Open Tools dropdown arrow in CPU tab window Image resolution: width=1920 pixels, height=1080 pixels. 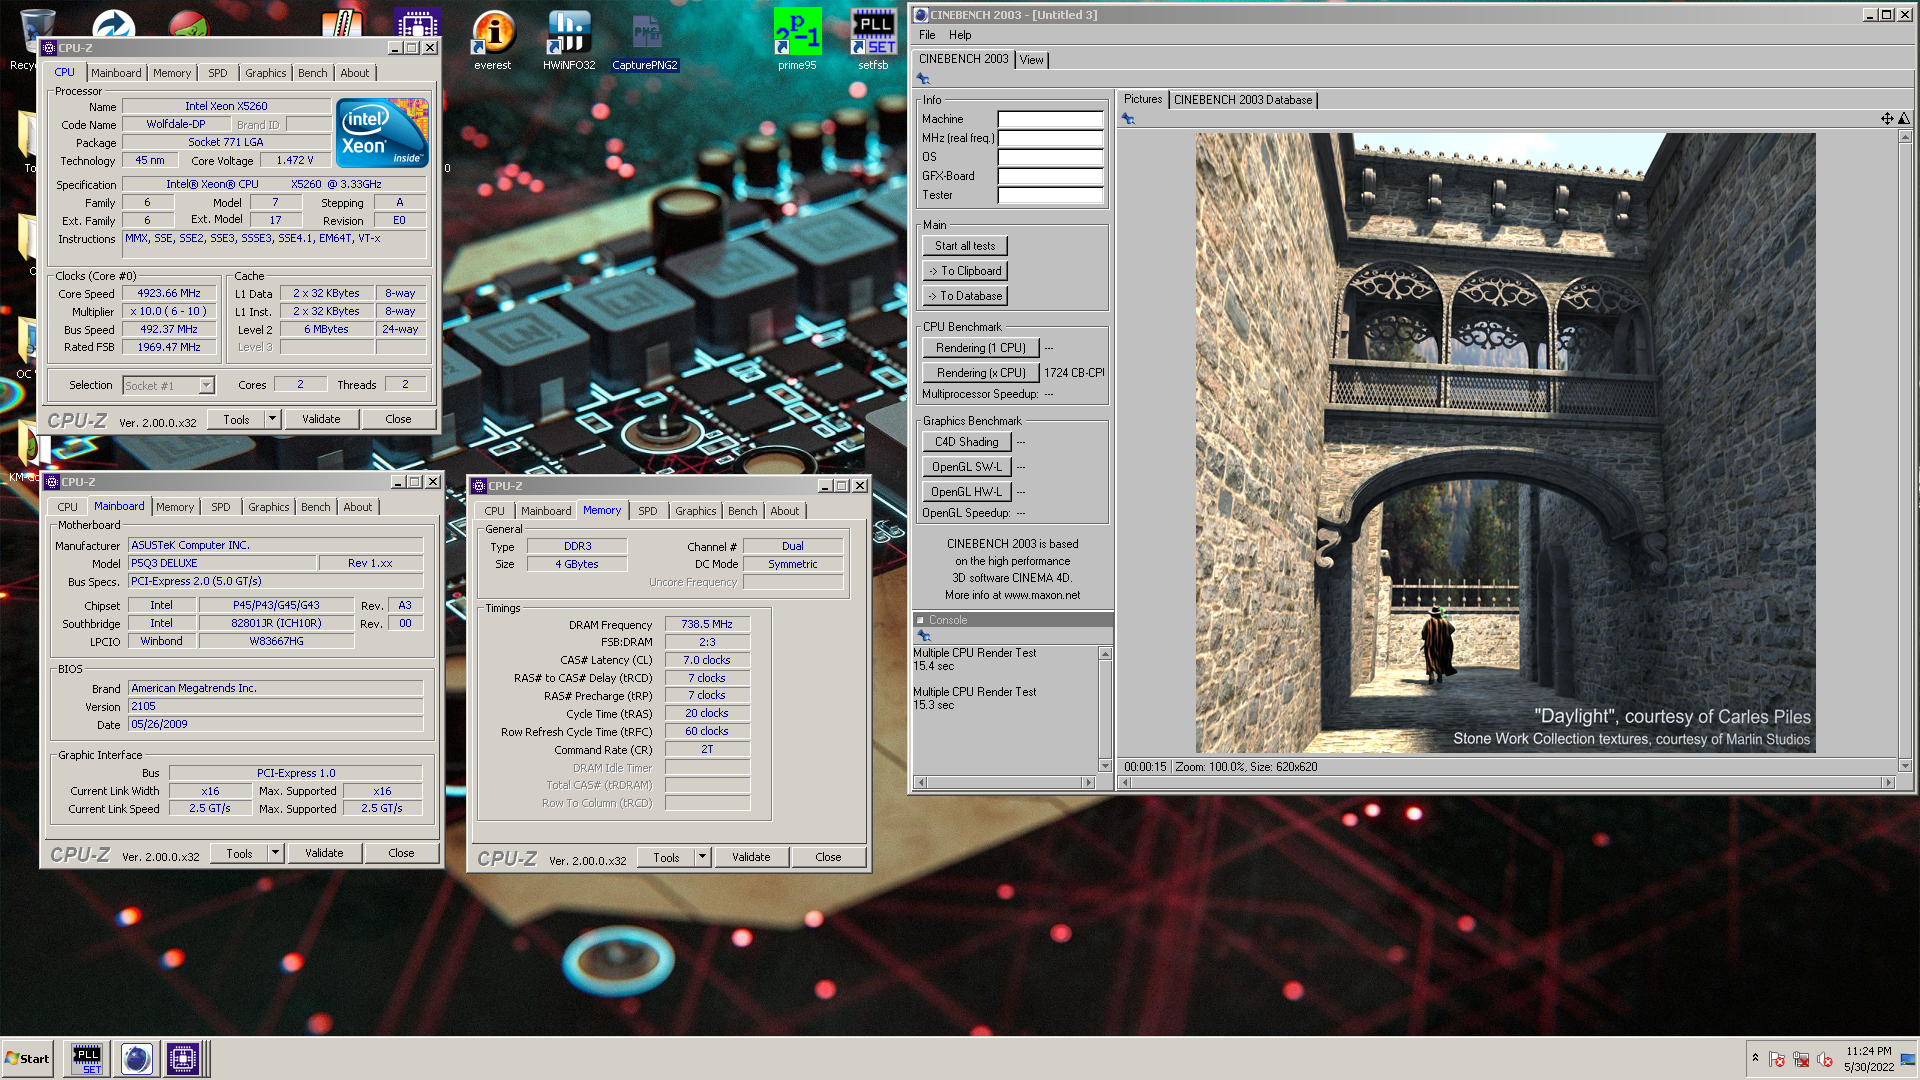(x=272, y=419)
